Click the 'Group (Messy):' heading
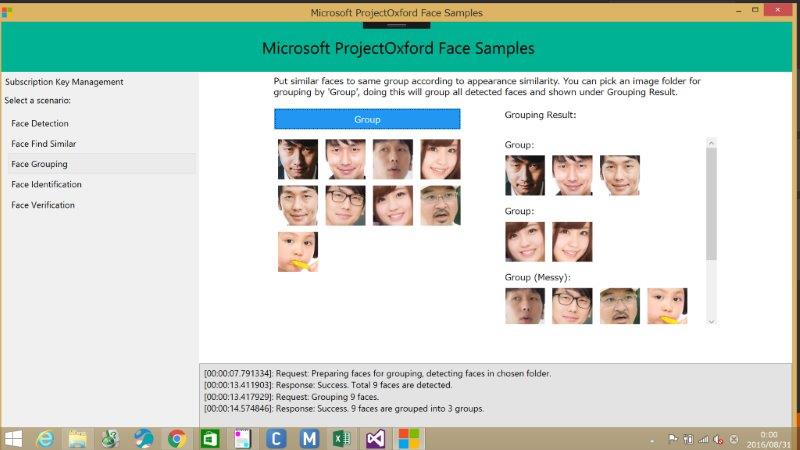This screenshot has height=450, width=800. tap(537, 277)
